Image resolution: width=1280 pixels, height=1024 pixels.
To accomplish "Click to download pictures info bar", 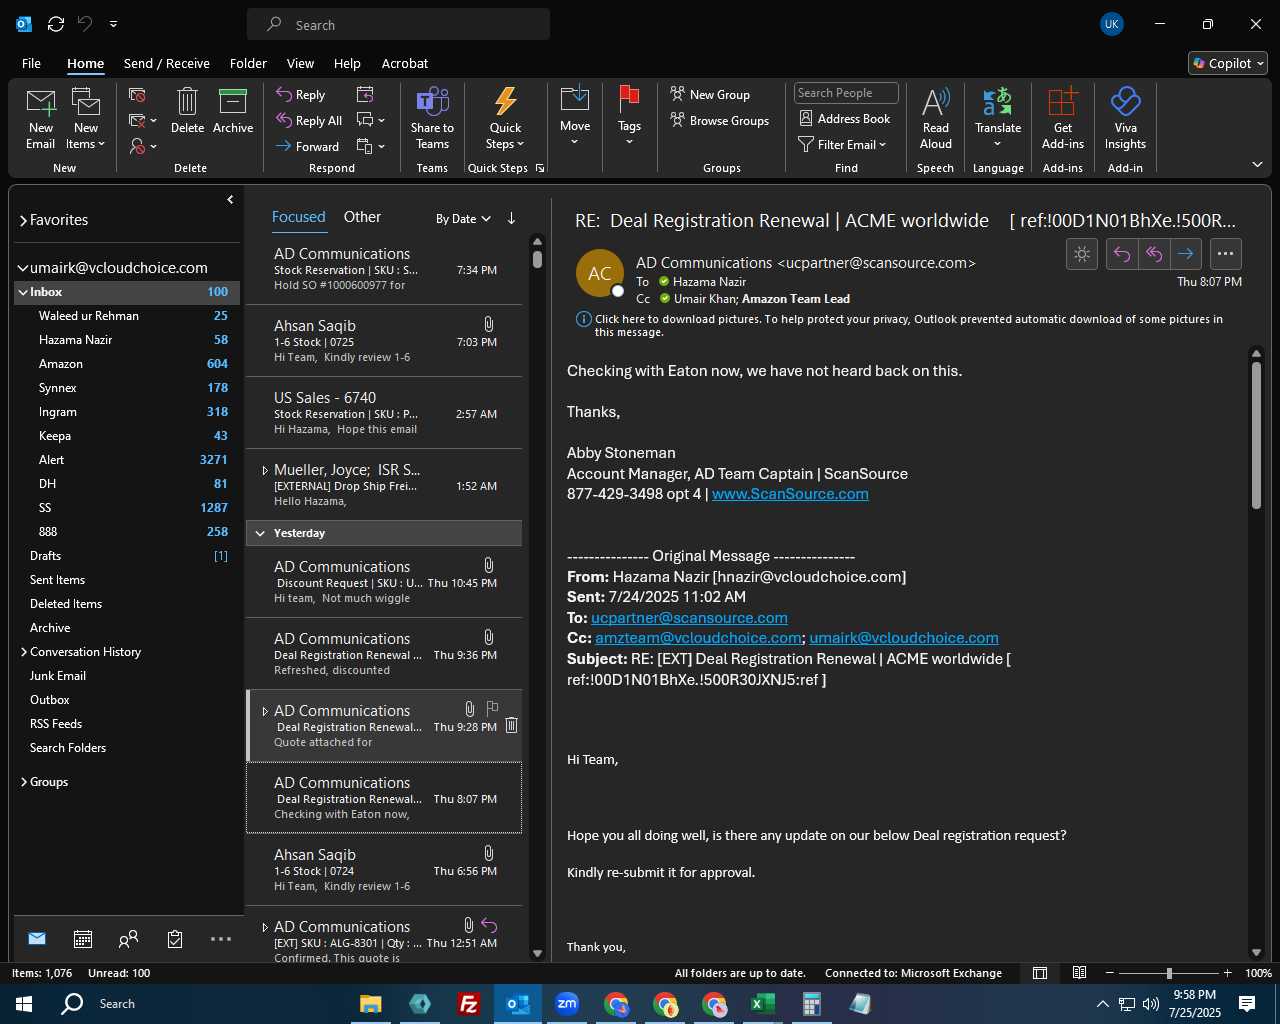I will (x=900, y=325).
